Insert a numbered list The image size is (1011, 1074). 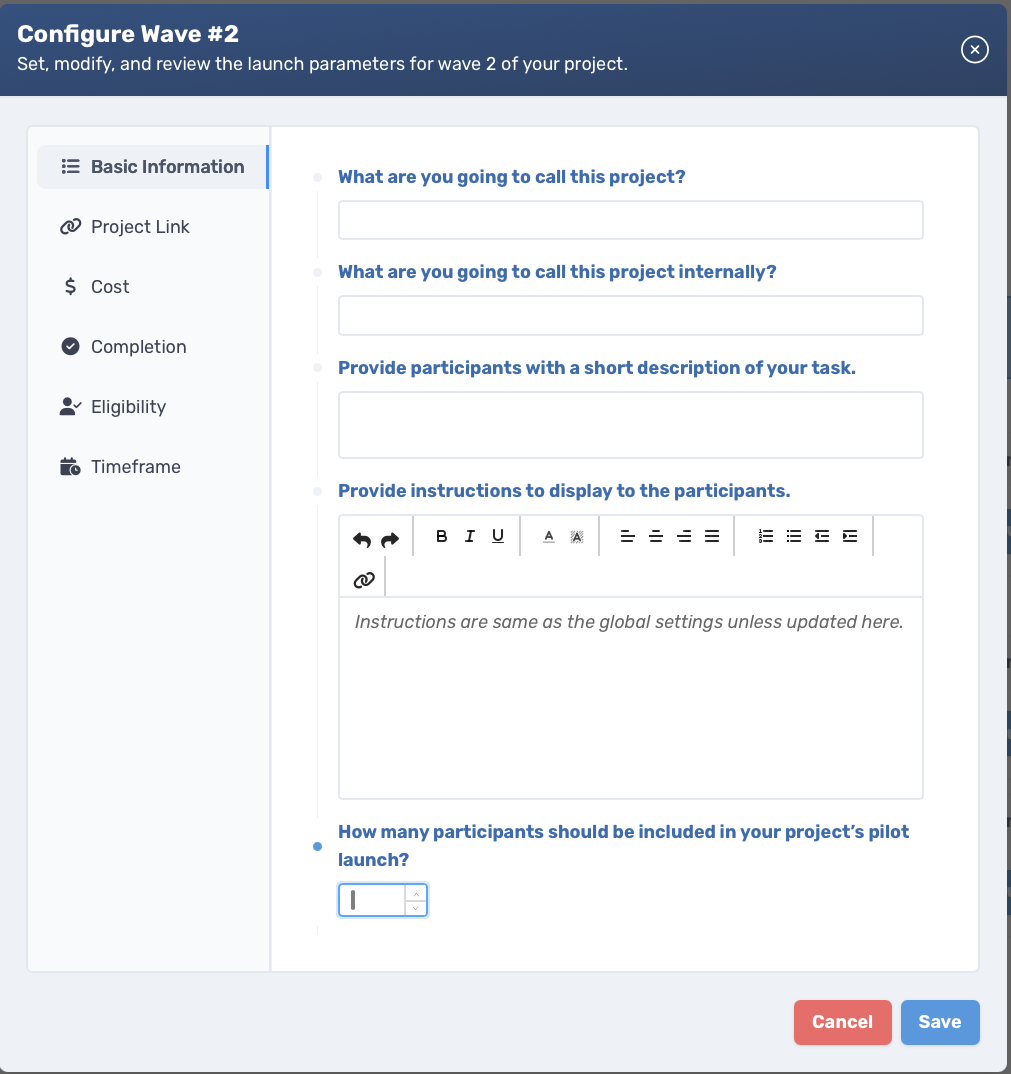[766, 536]
